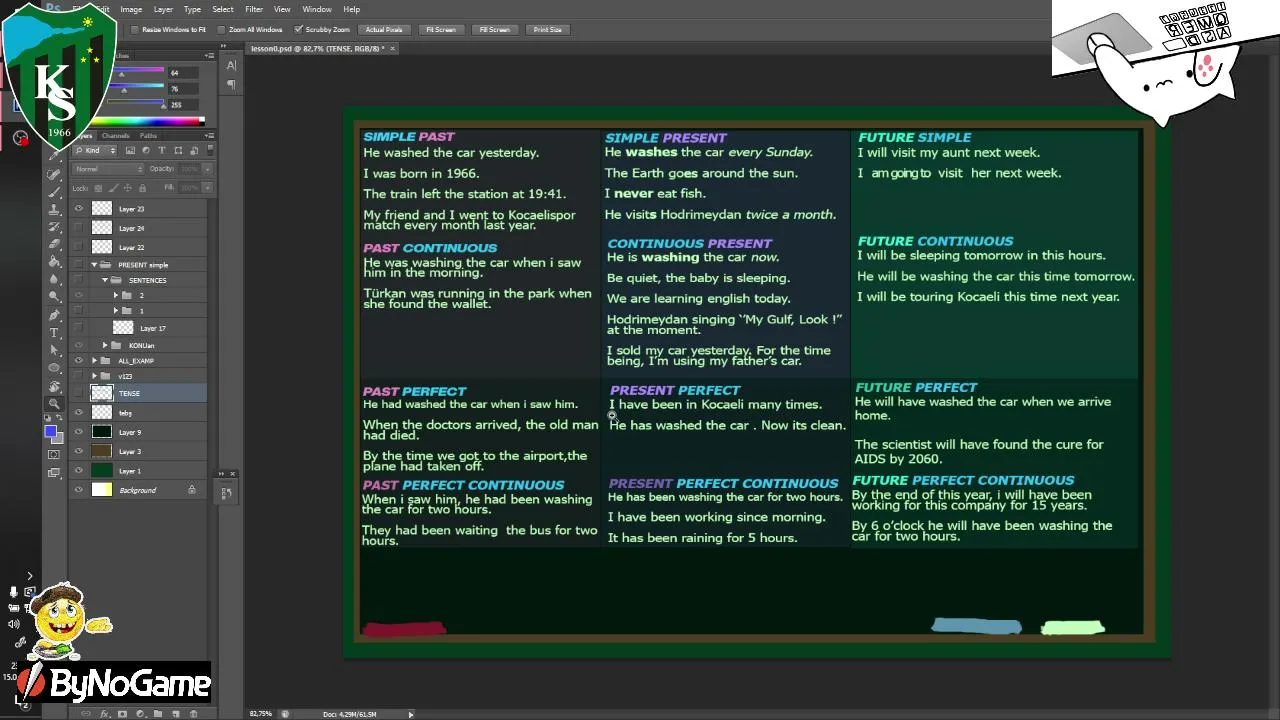
Task: Open the Filter menu
Action: [x=254, y=9]
